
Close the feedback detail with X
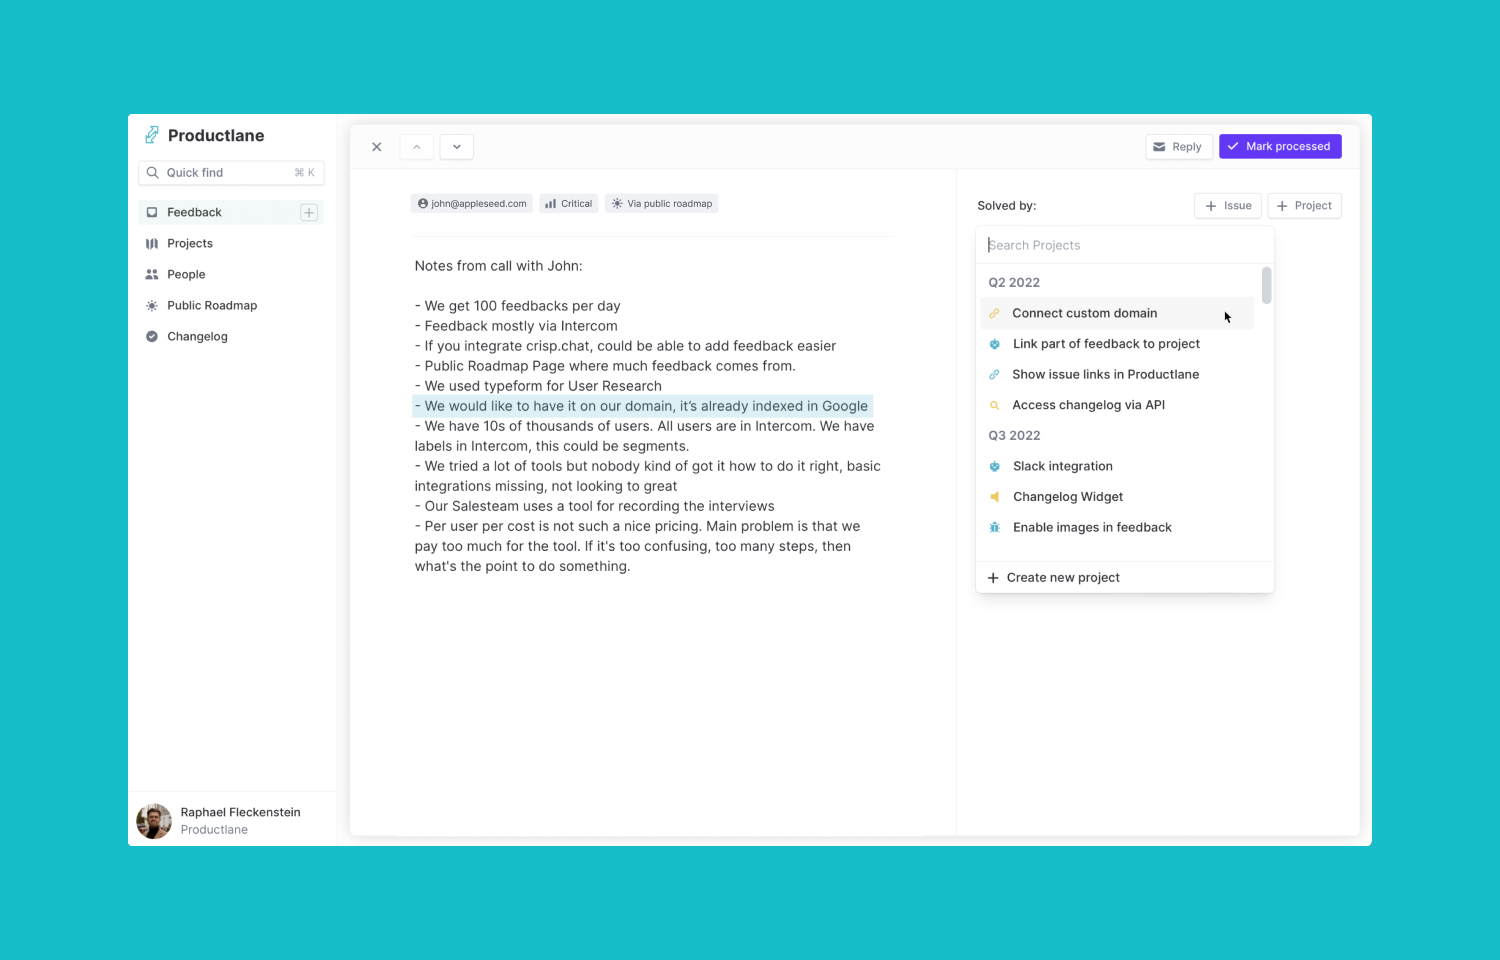pos(377,147)
